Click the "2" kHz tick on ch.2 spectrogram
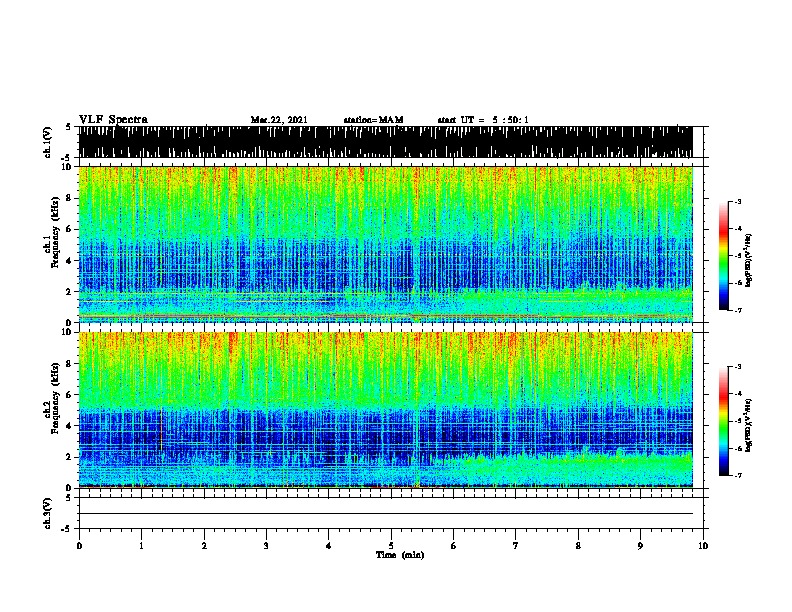 69,457
